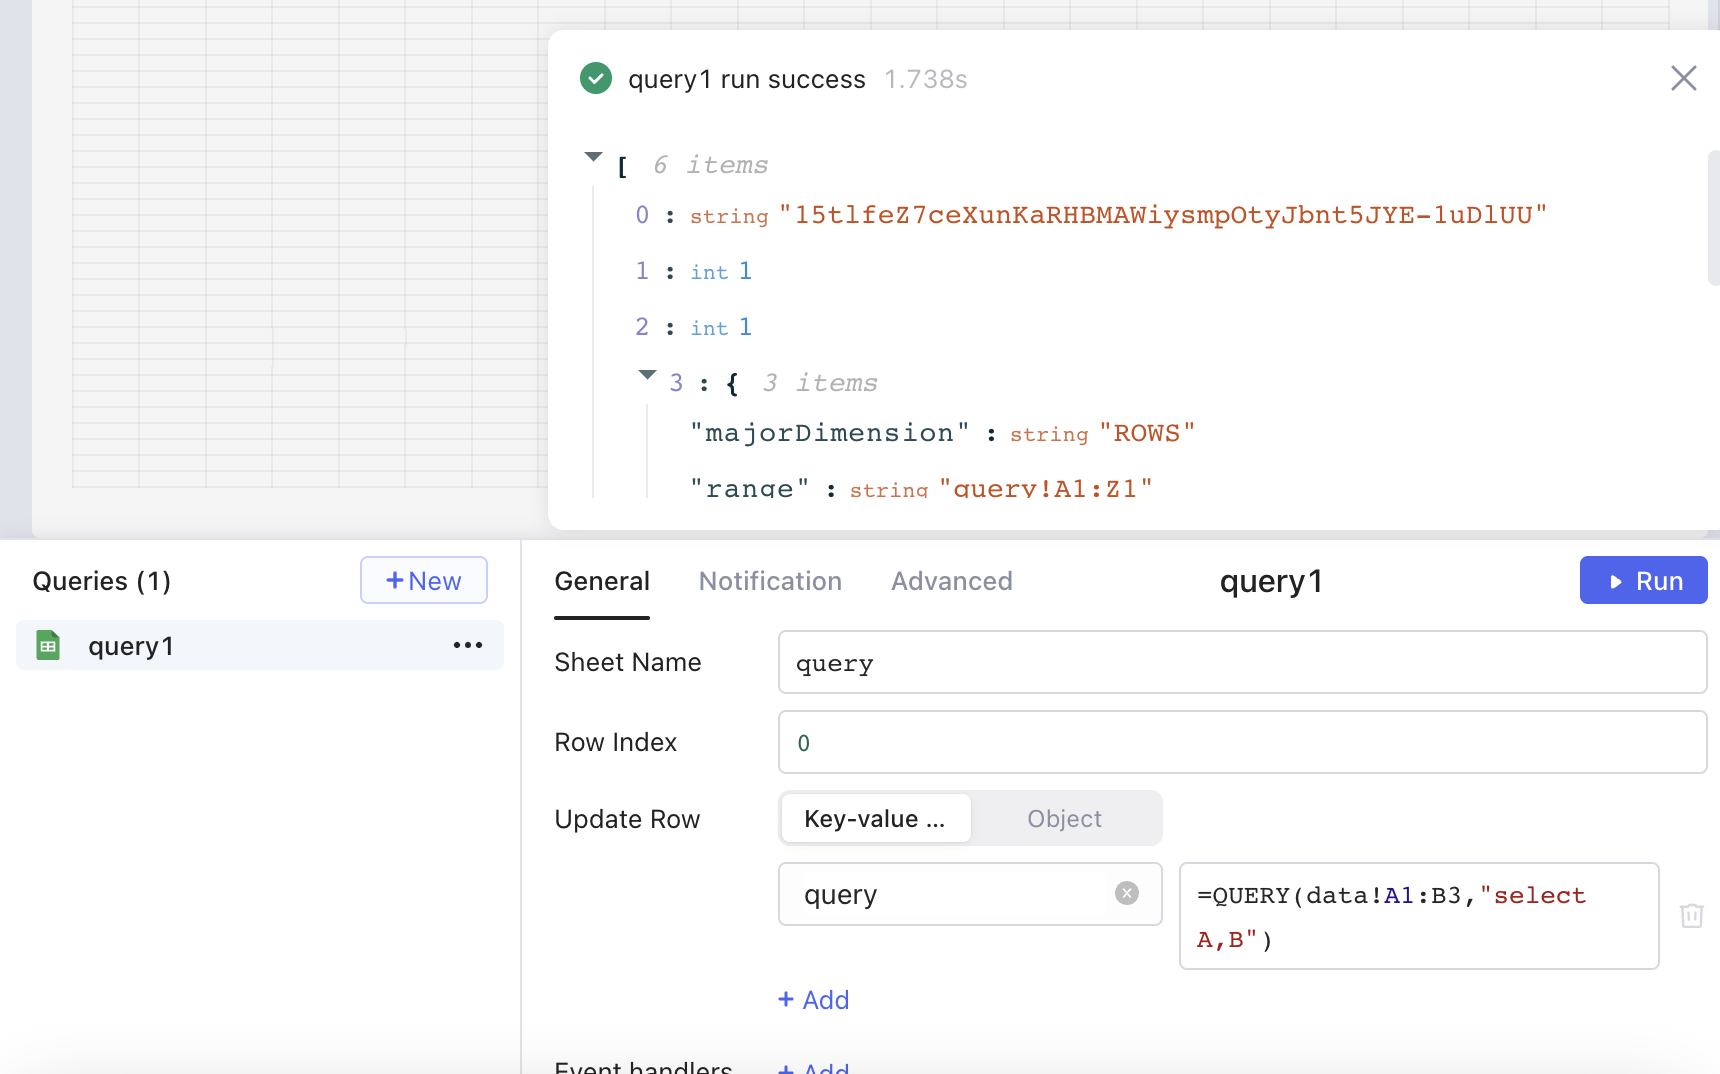Select the Key-value update row mode
The height and width of the screenshot is (1074, 1720).
point(875,818)
